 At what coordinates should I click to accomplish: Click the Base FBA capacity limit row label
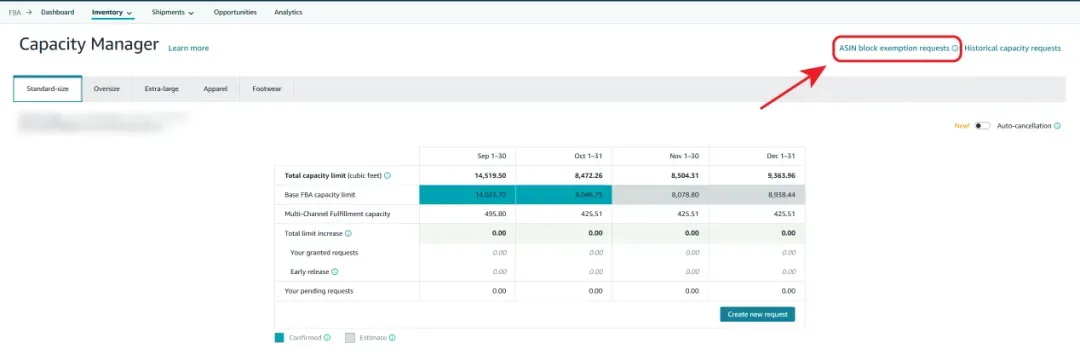point(319,195)
